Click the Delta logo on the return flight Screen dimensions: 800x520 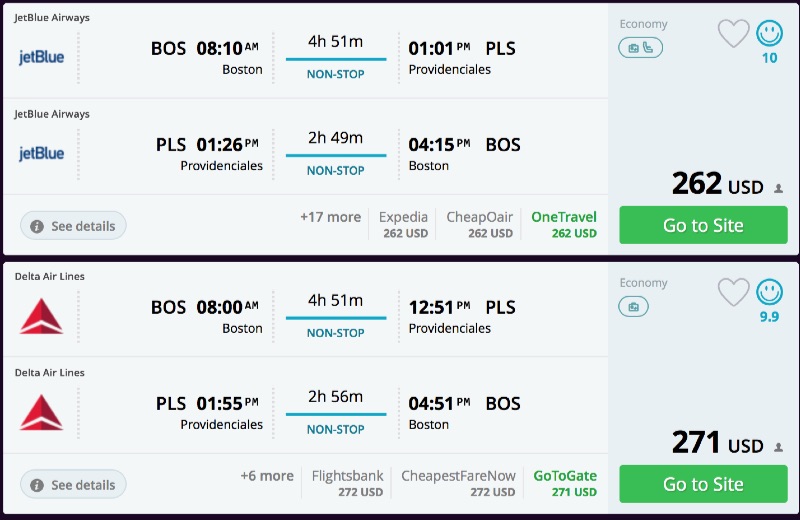42,412
